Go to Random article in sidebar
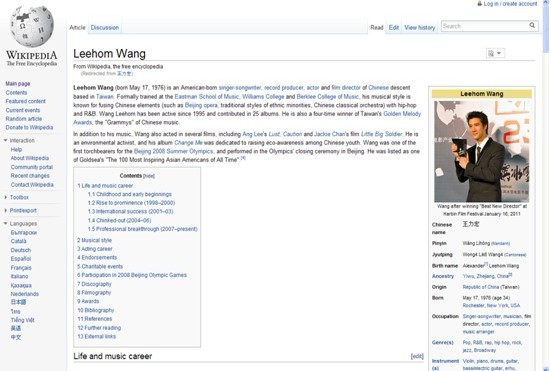This screenshot has height=371, width=550. point(24,119)
